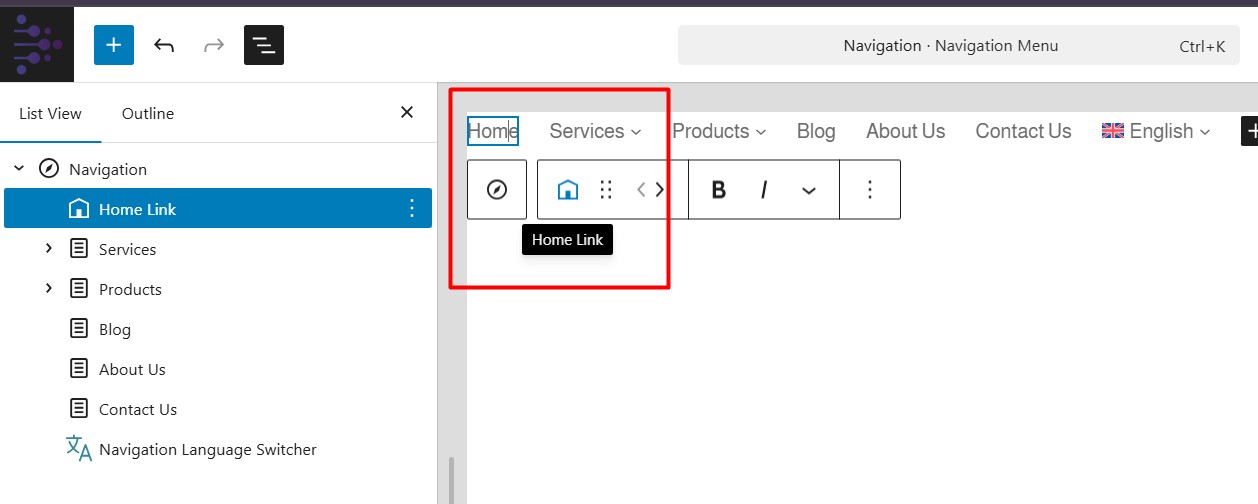Image resolution: width=1258 pixels, height=504 pixels.
Task: Open more formatting options dropdown chevron
Action: pos(809,190)
